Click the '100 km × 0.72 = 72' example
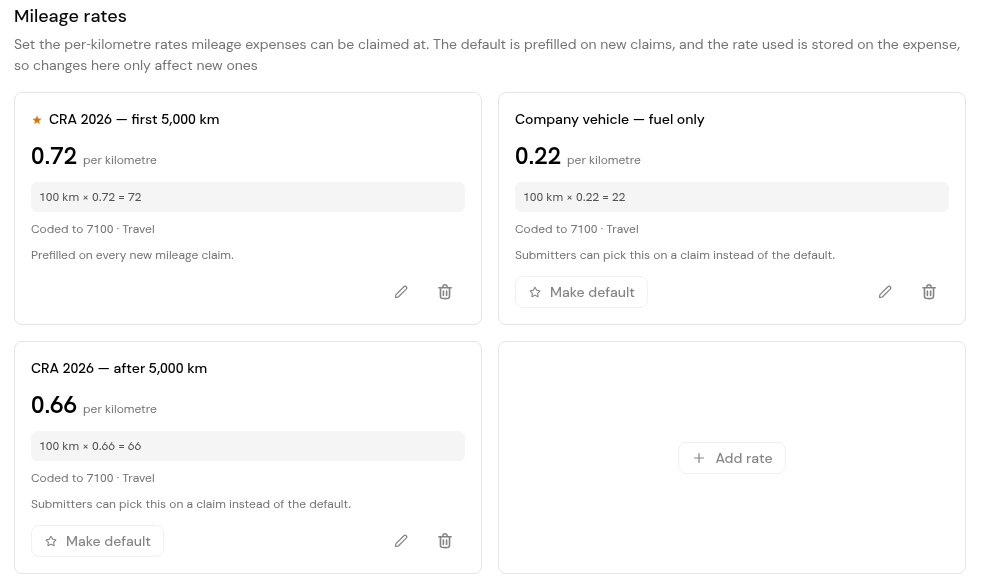 [x=248, y=197]
